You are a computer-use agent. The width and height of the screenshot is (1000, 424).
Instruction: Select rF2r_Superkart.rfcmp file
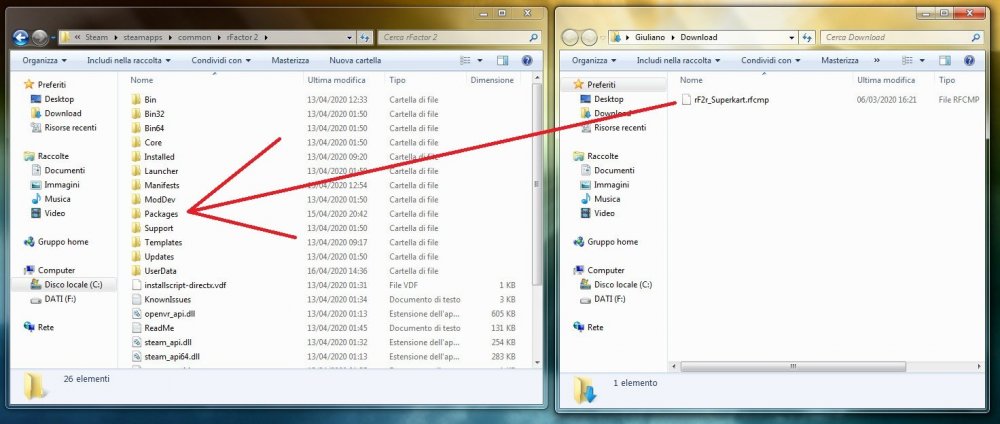click(731, 99)
